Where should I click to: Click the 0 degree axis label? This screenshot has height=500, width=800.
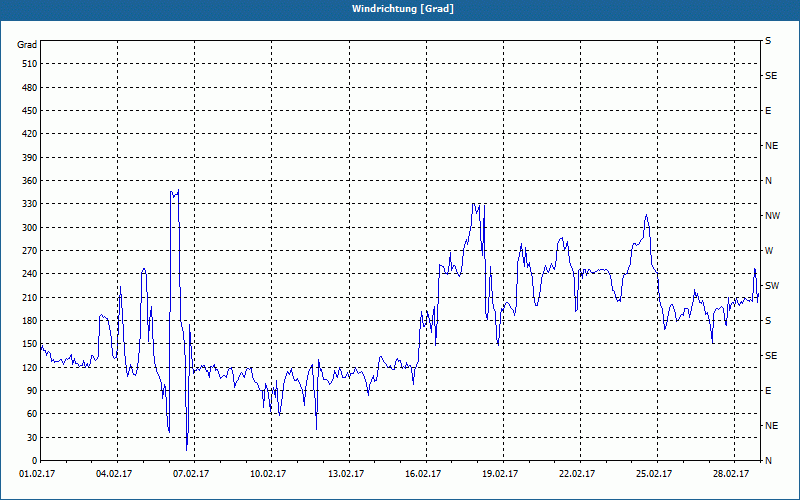point(35,461)
